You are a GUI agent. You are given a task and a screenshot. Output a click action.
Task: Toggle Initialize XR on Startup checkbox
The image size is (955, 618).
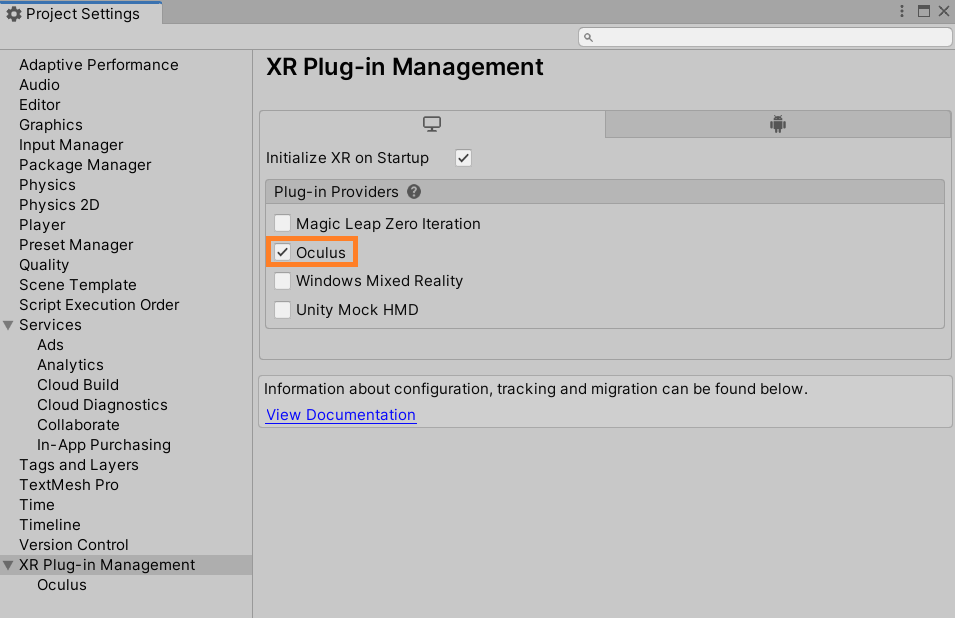[x=463, y=158]
